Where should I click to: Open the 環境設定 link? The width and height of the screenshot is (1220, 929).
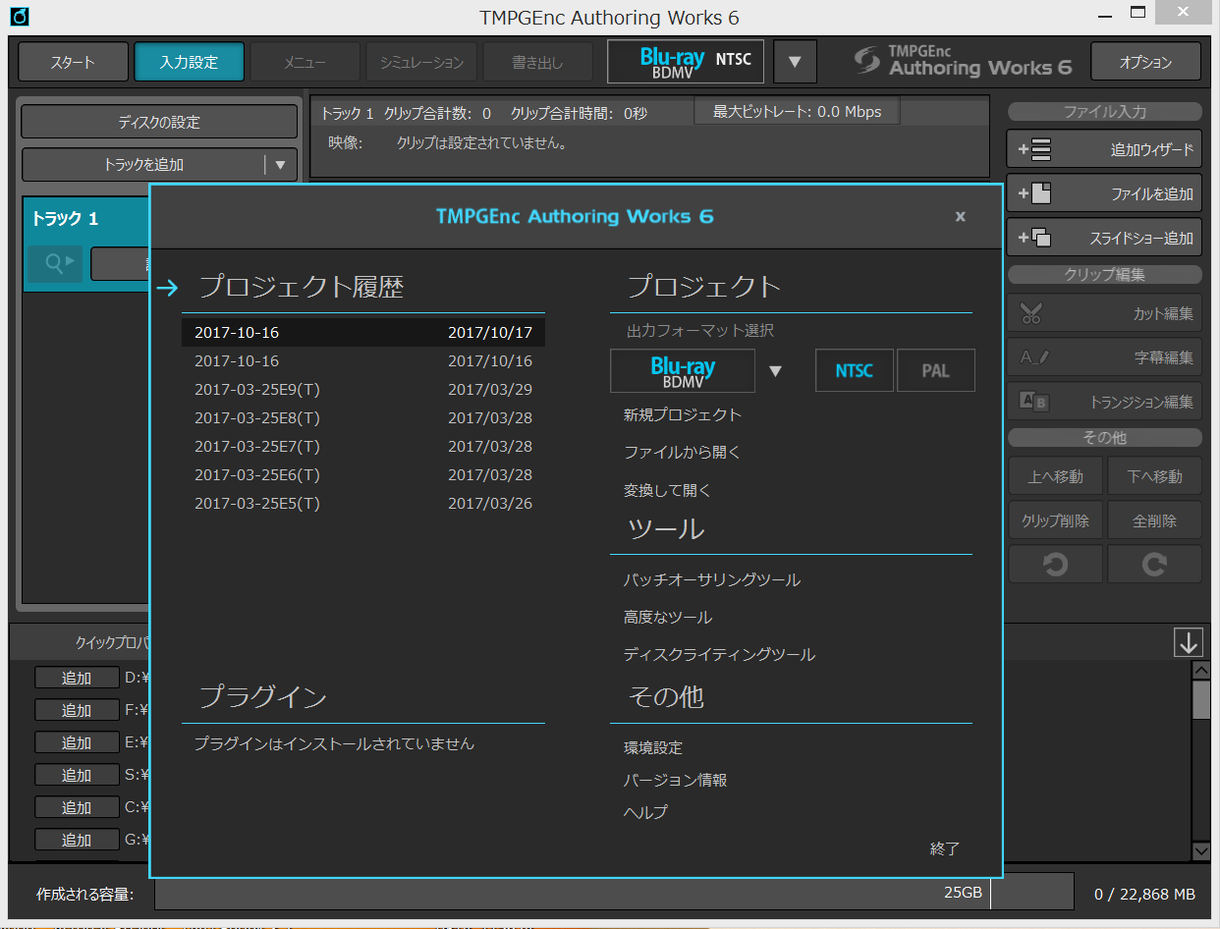(653, 747)
